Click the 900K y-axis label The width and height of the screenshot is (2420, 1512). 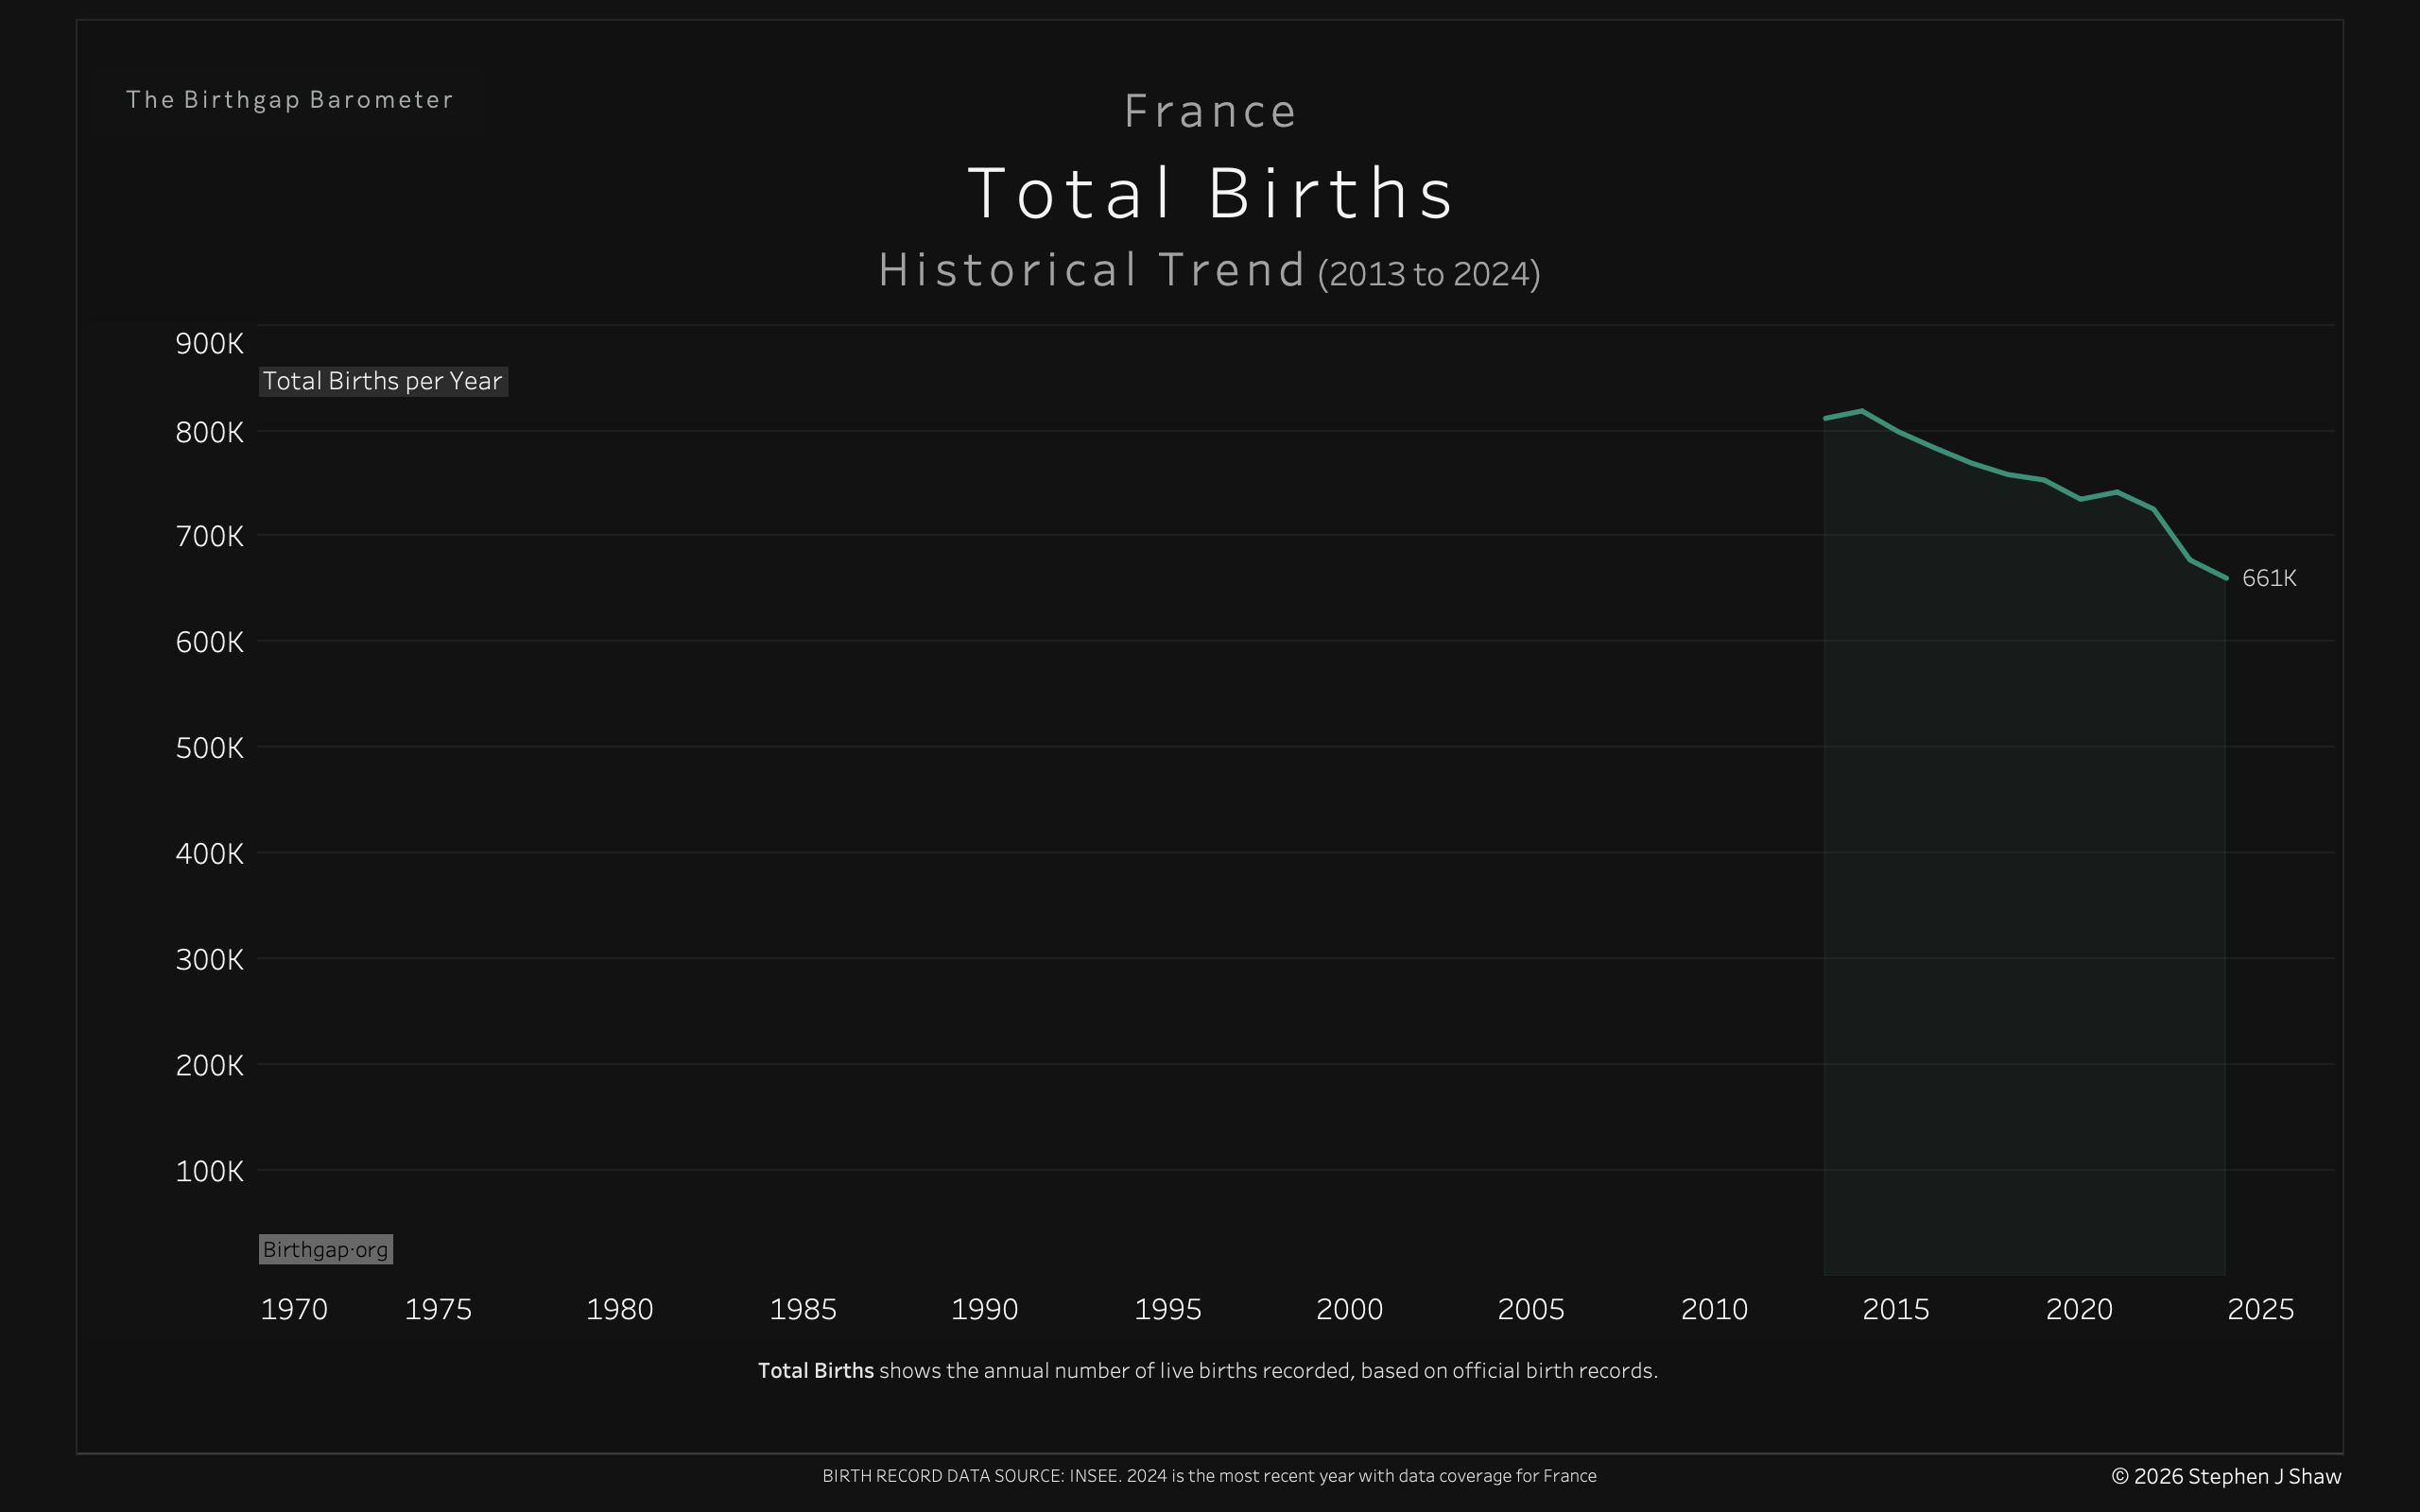tap(209, 344)
